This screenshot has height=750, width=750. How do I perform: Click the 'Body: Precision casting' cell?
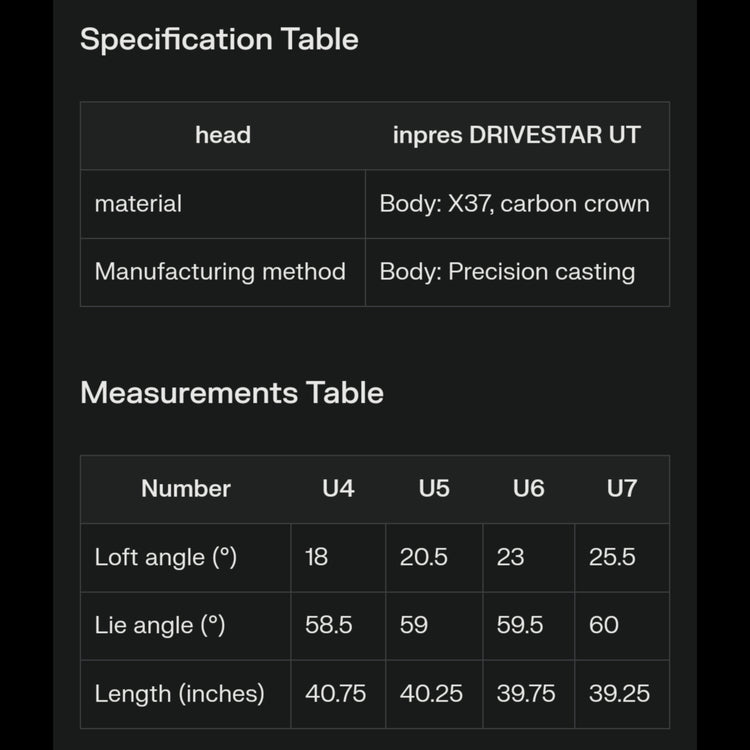pos(507,272)
